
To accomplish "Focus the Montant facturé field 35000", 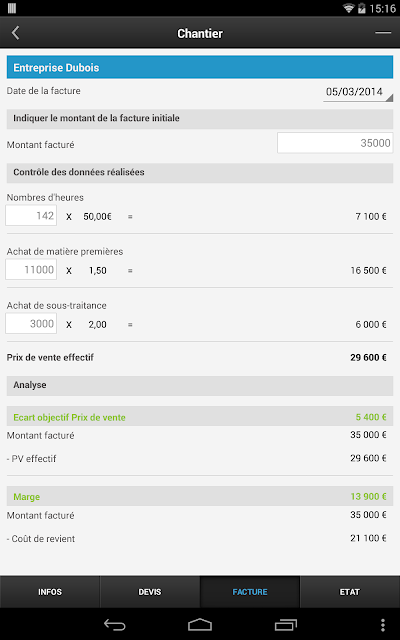I will 335,143.
